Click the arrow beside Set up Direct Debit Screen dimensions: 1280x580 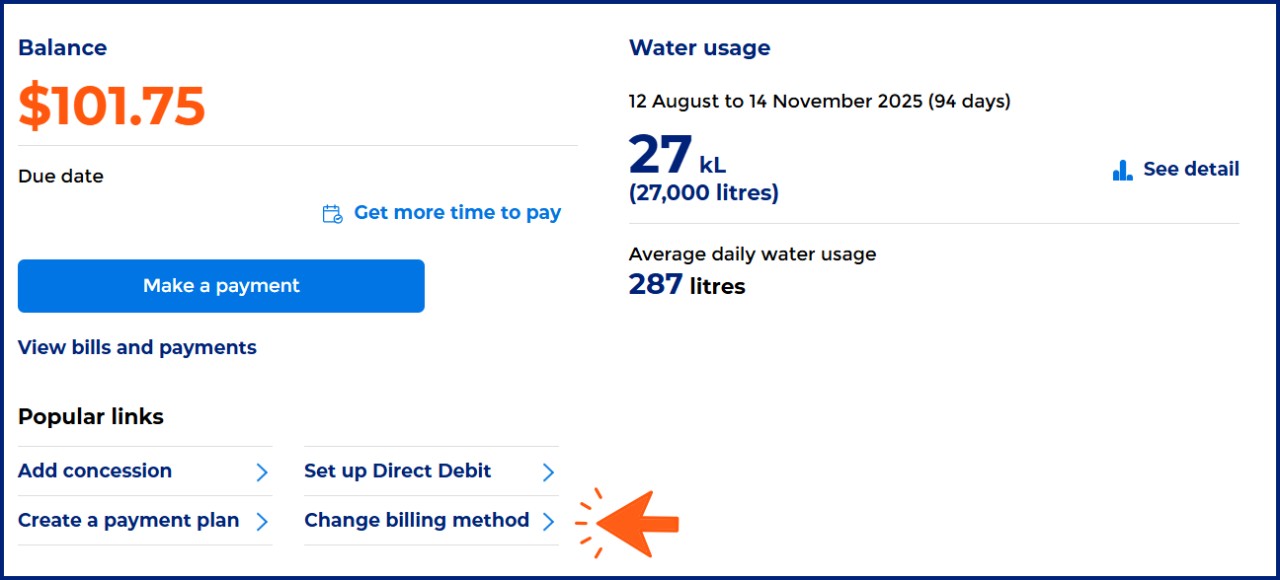pos(548,472)
